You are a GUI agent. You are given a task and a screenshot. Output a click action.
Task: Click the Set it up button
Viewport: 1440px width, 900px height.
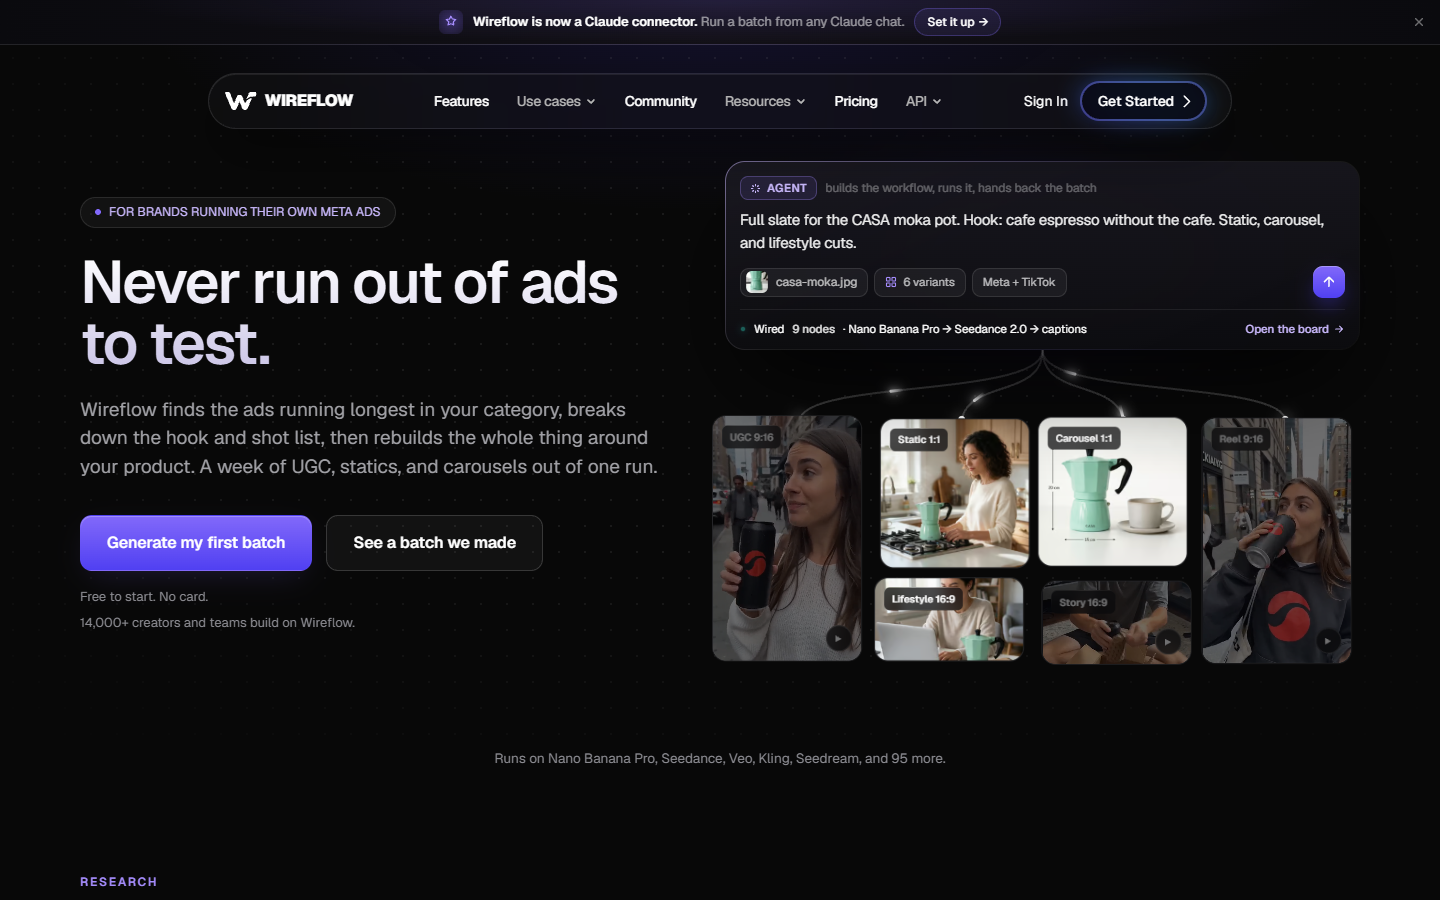point(957,22)
